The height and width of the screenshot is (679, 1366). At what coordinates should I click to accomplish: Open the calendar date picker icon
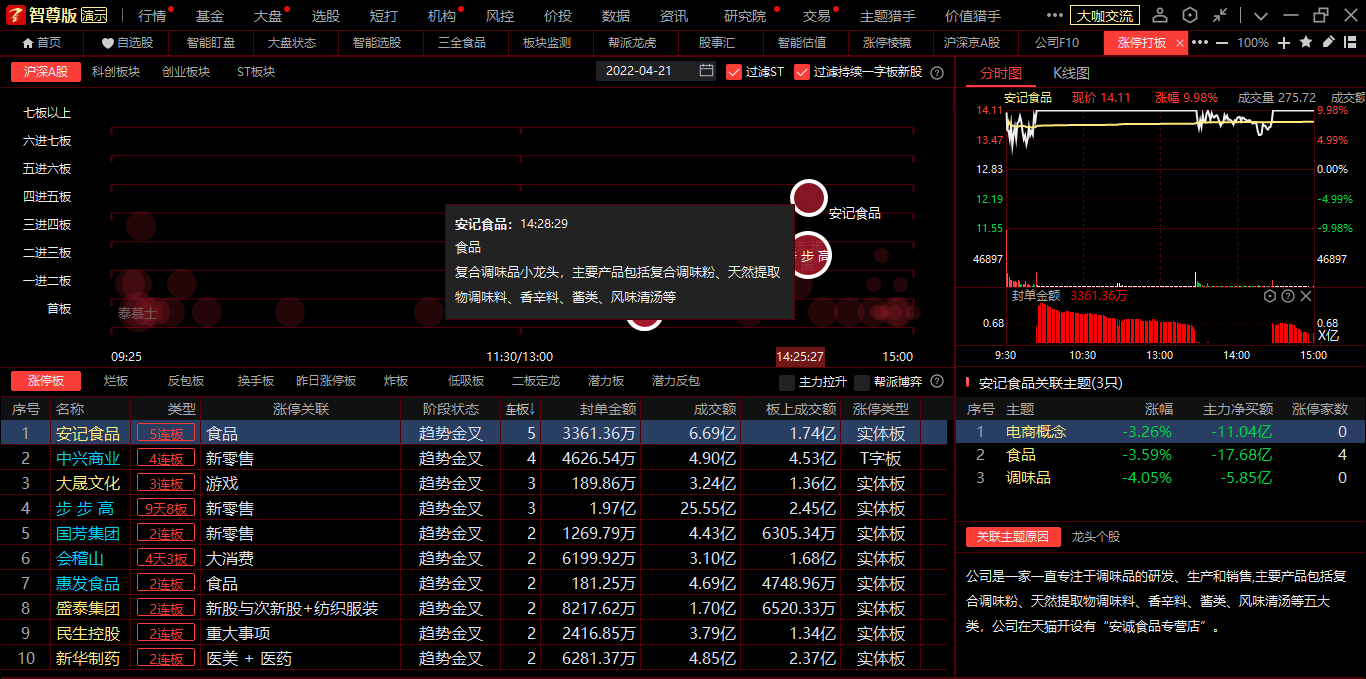707,71
